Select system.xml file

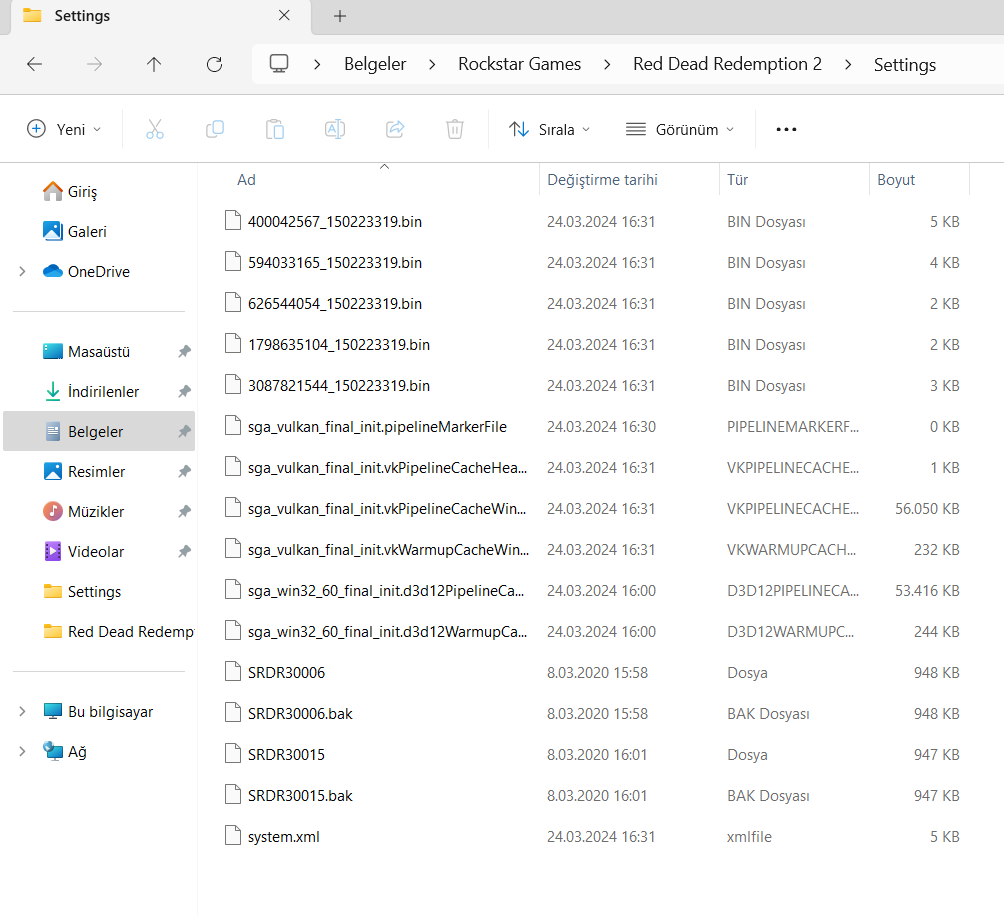pos(283,836)
